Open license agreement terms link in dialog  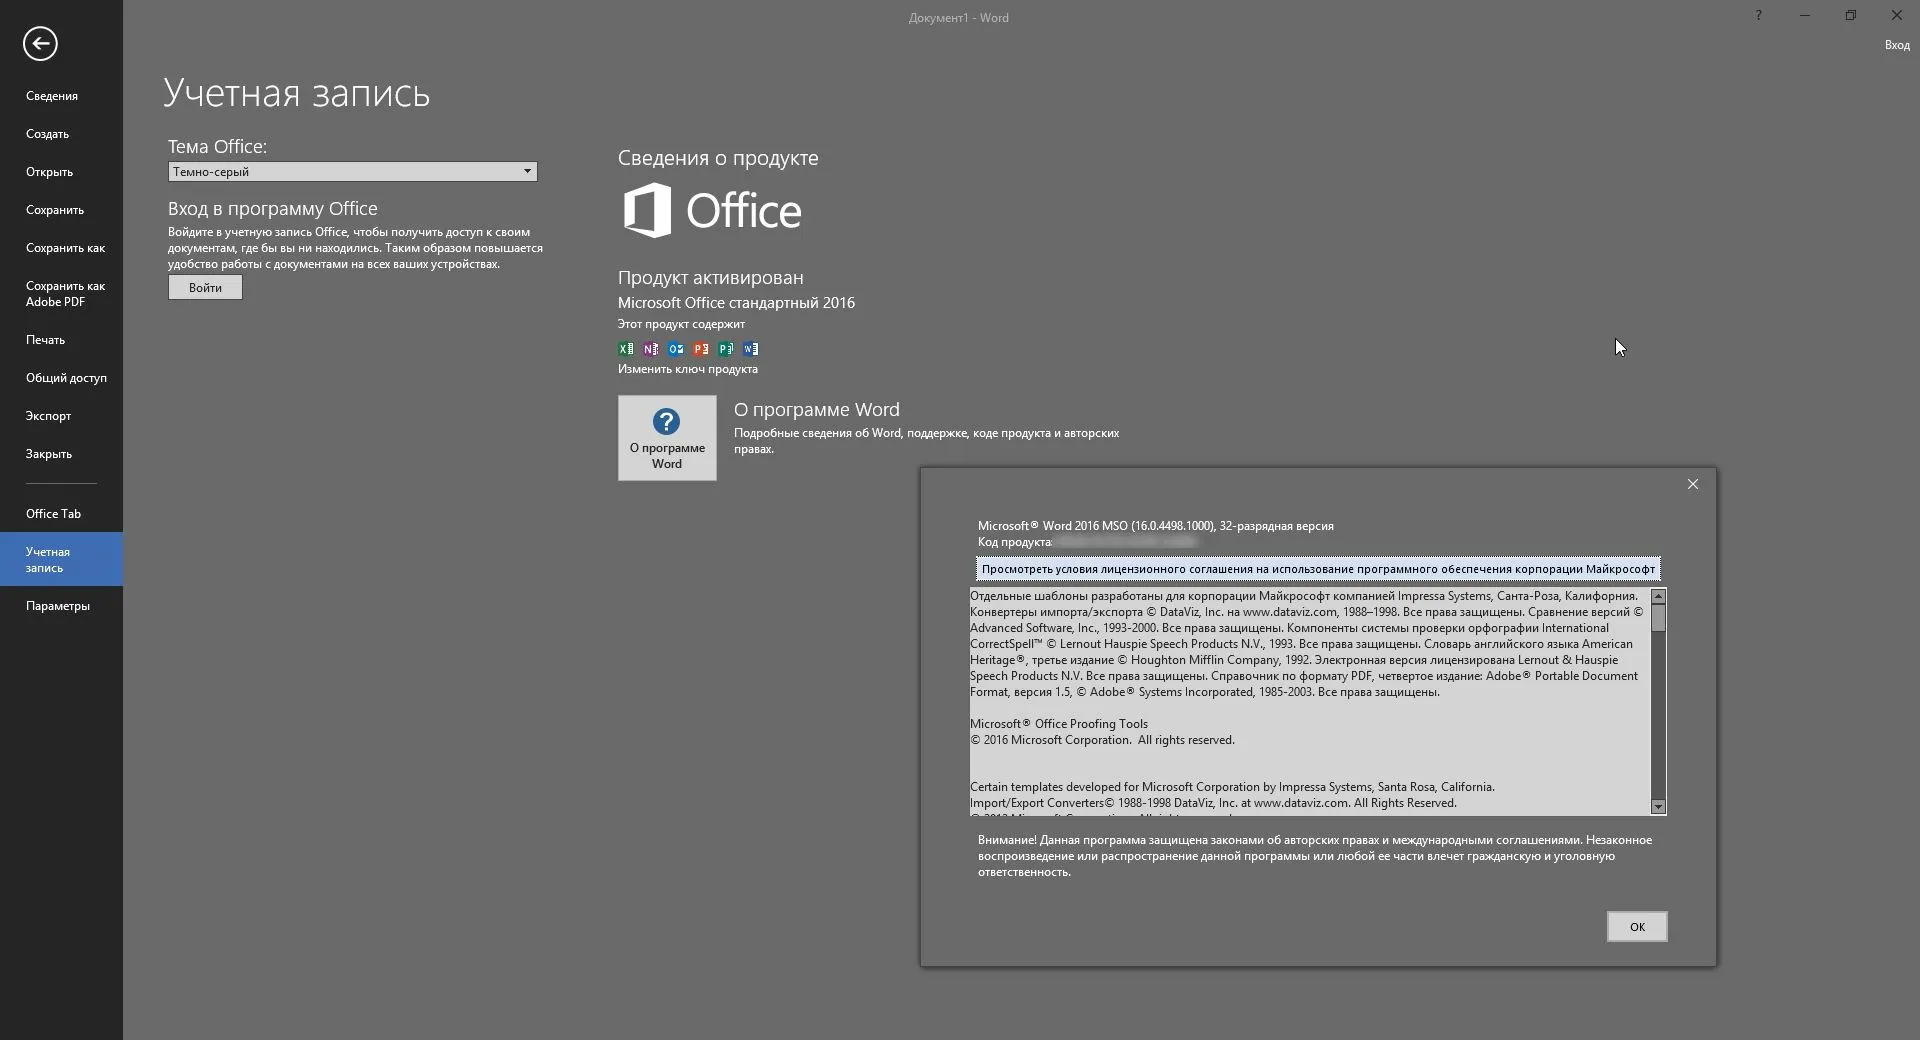click(x=1317, y=569)
